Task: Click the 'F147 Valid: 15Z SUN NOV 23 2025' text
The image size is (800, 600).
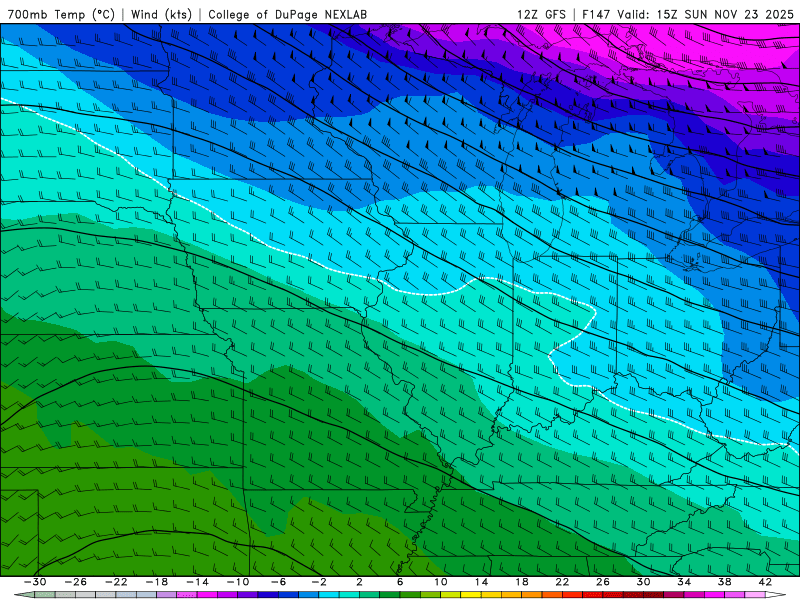Action: (688, 14)
